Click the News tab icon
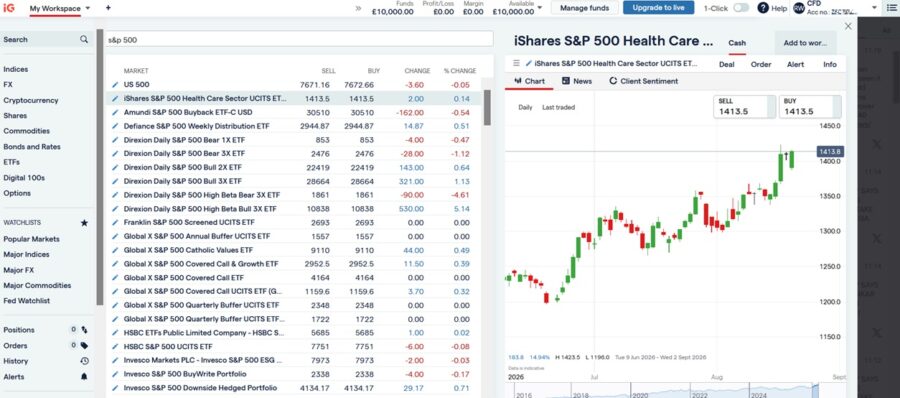The width and height of the screenshot is (900, 398). [566, 81]
